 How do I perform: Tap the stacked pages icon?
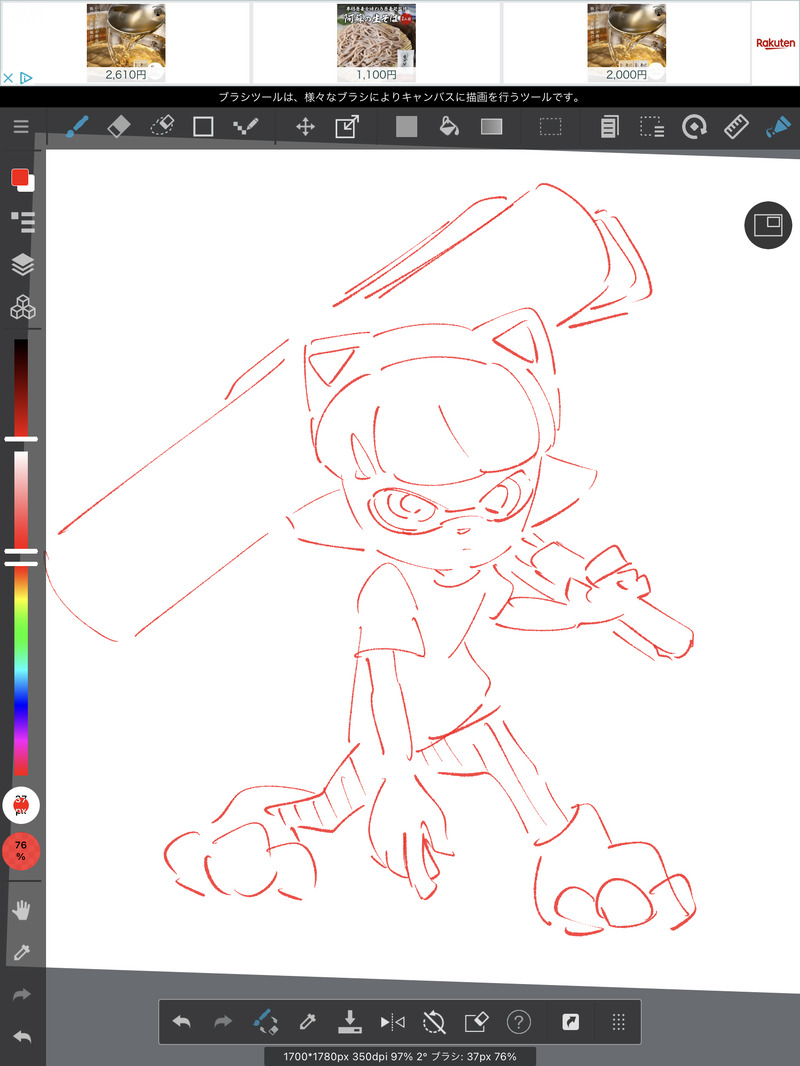click(x=610, y=127)
